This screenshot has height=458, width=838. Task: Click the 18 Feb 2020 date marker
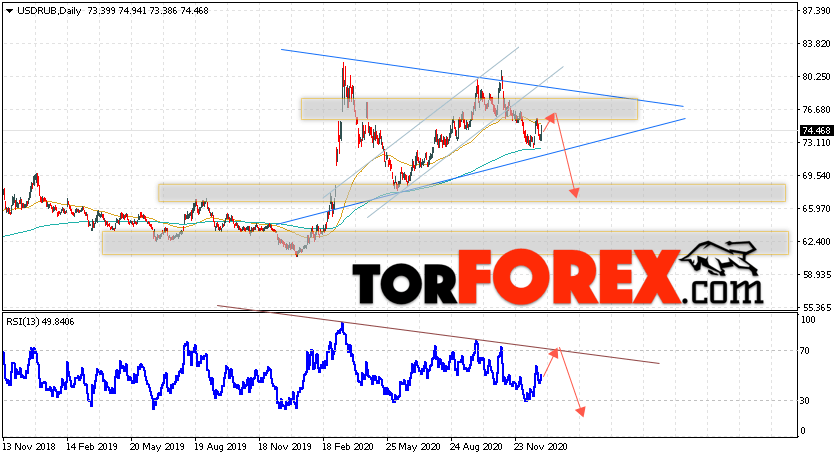(x=347, y=446)
